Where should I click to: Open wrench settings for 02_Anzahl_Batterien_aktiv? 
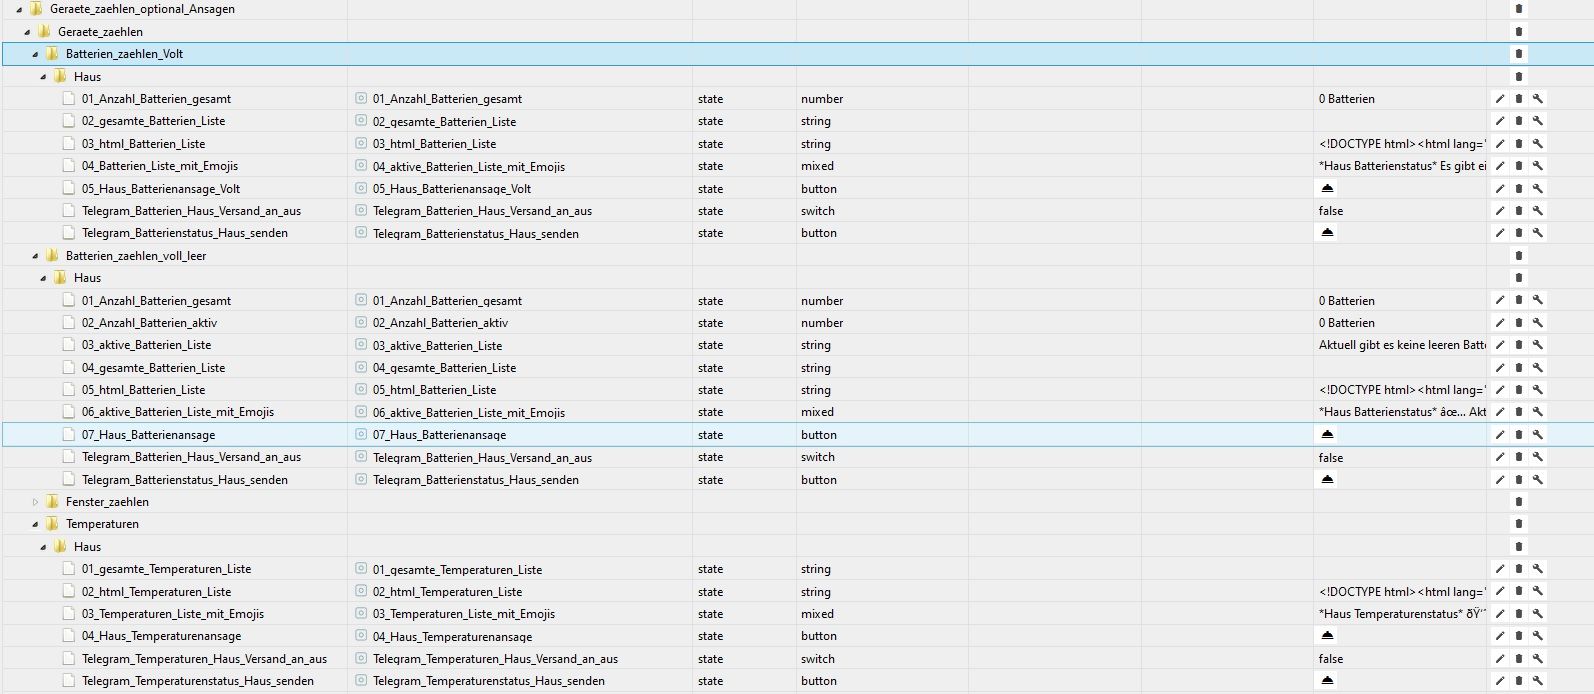point(1538,323)
